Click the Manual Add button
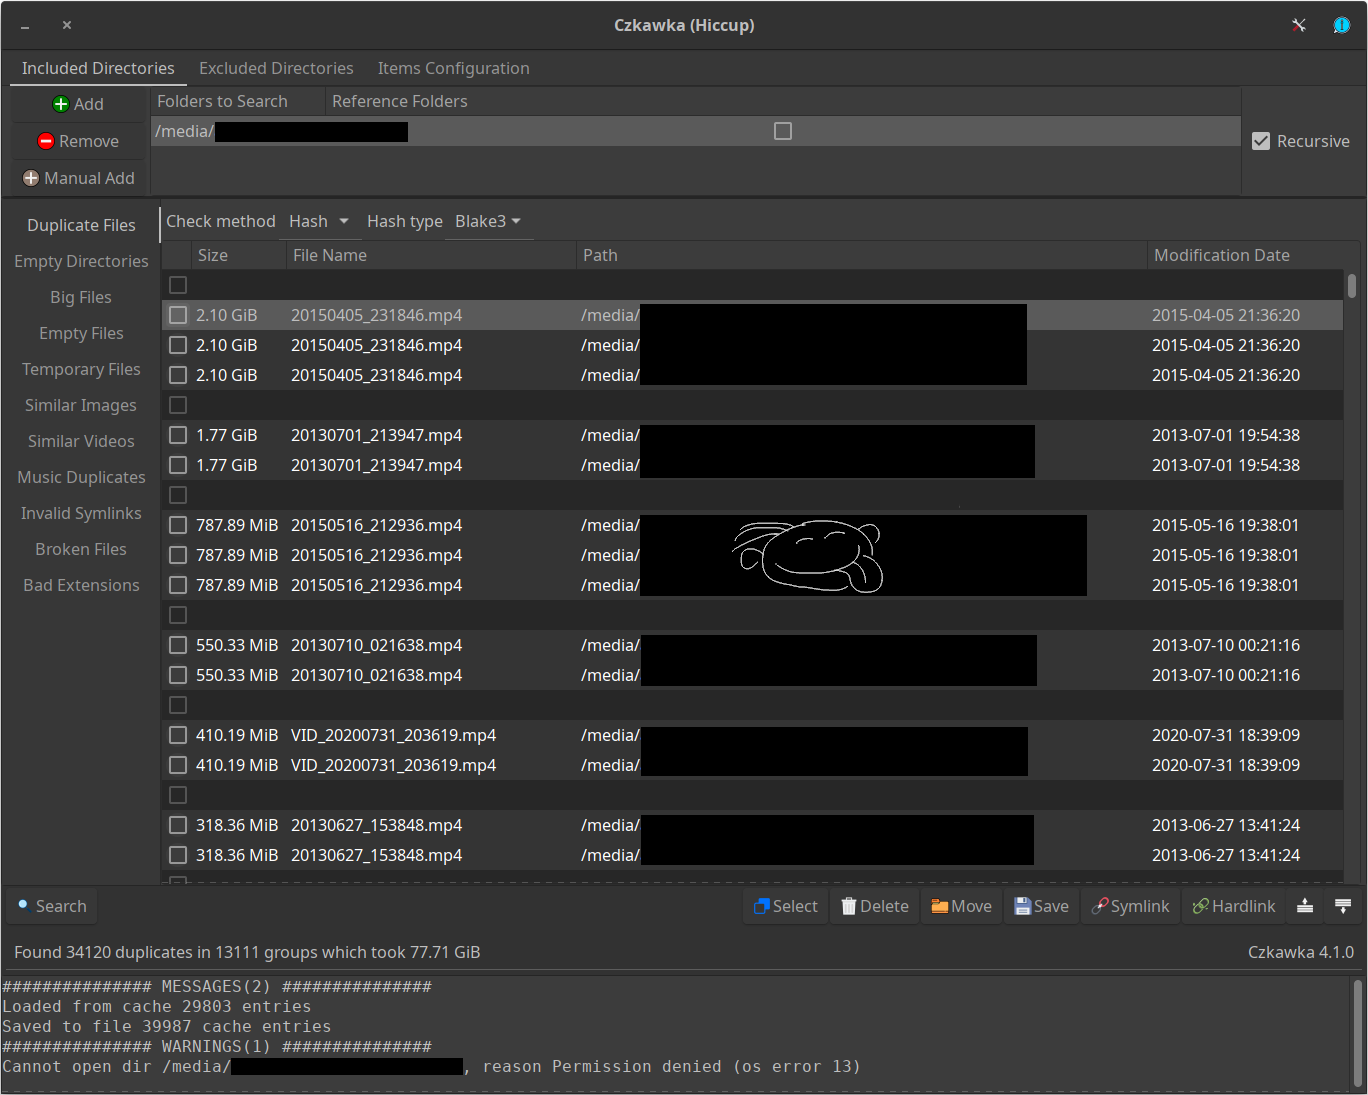This screenshot has width=1368, height=1095. 78,178
